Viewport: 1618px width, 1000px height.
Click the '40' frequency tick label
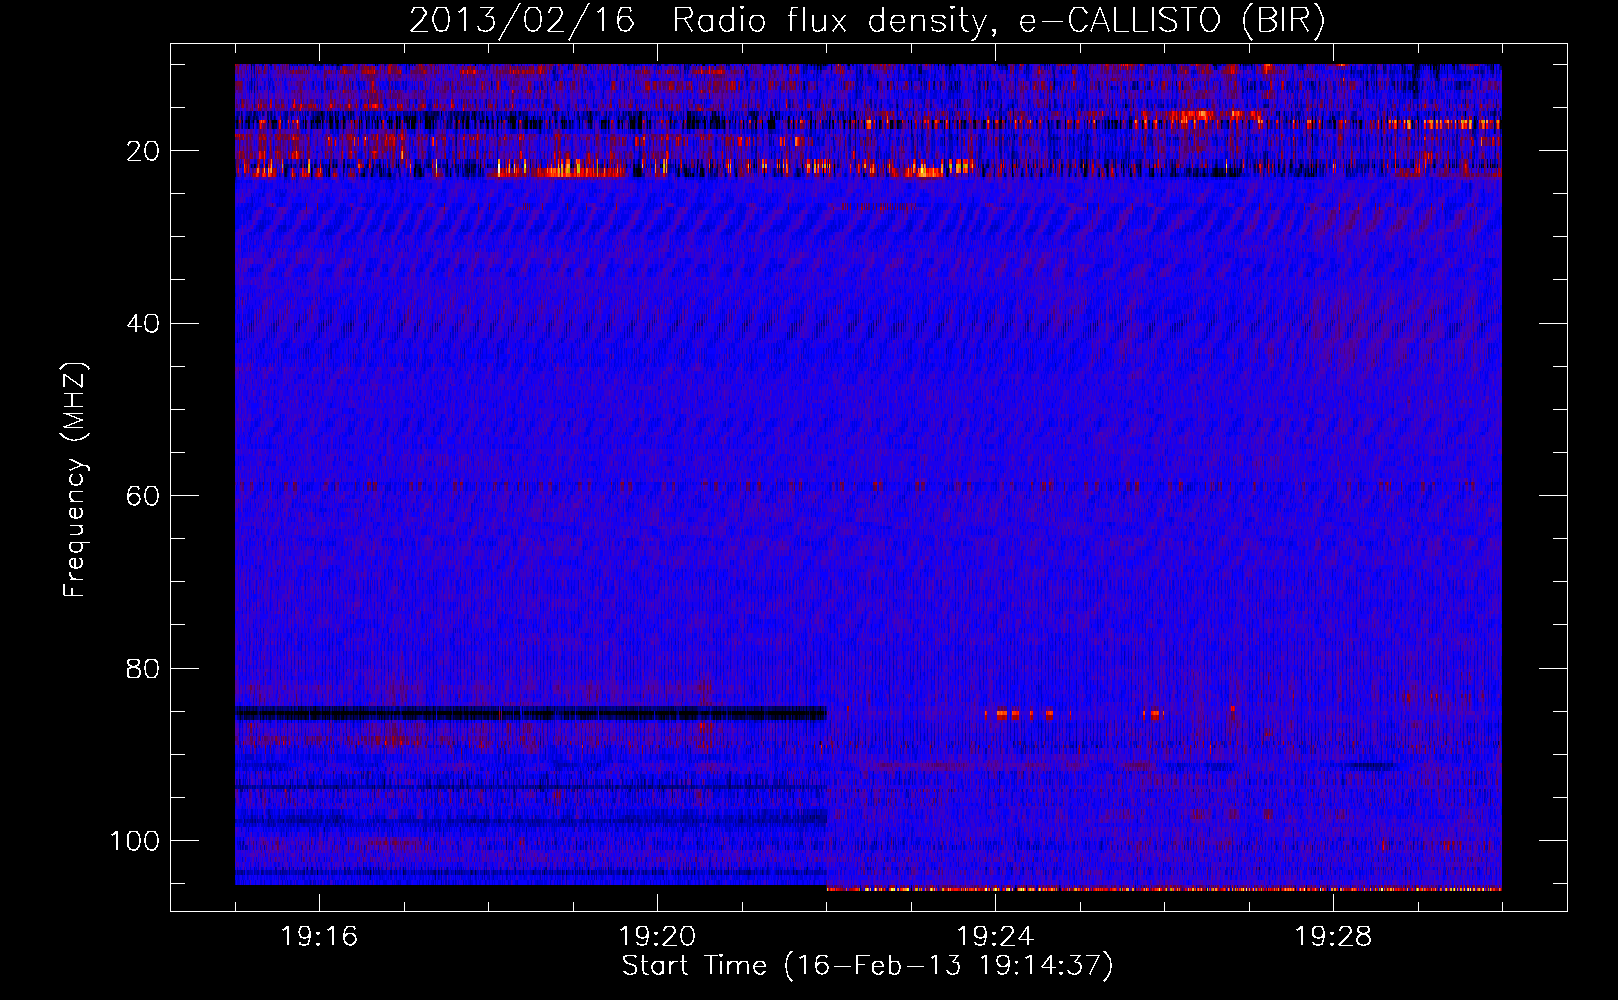point(143,324)
